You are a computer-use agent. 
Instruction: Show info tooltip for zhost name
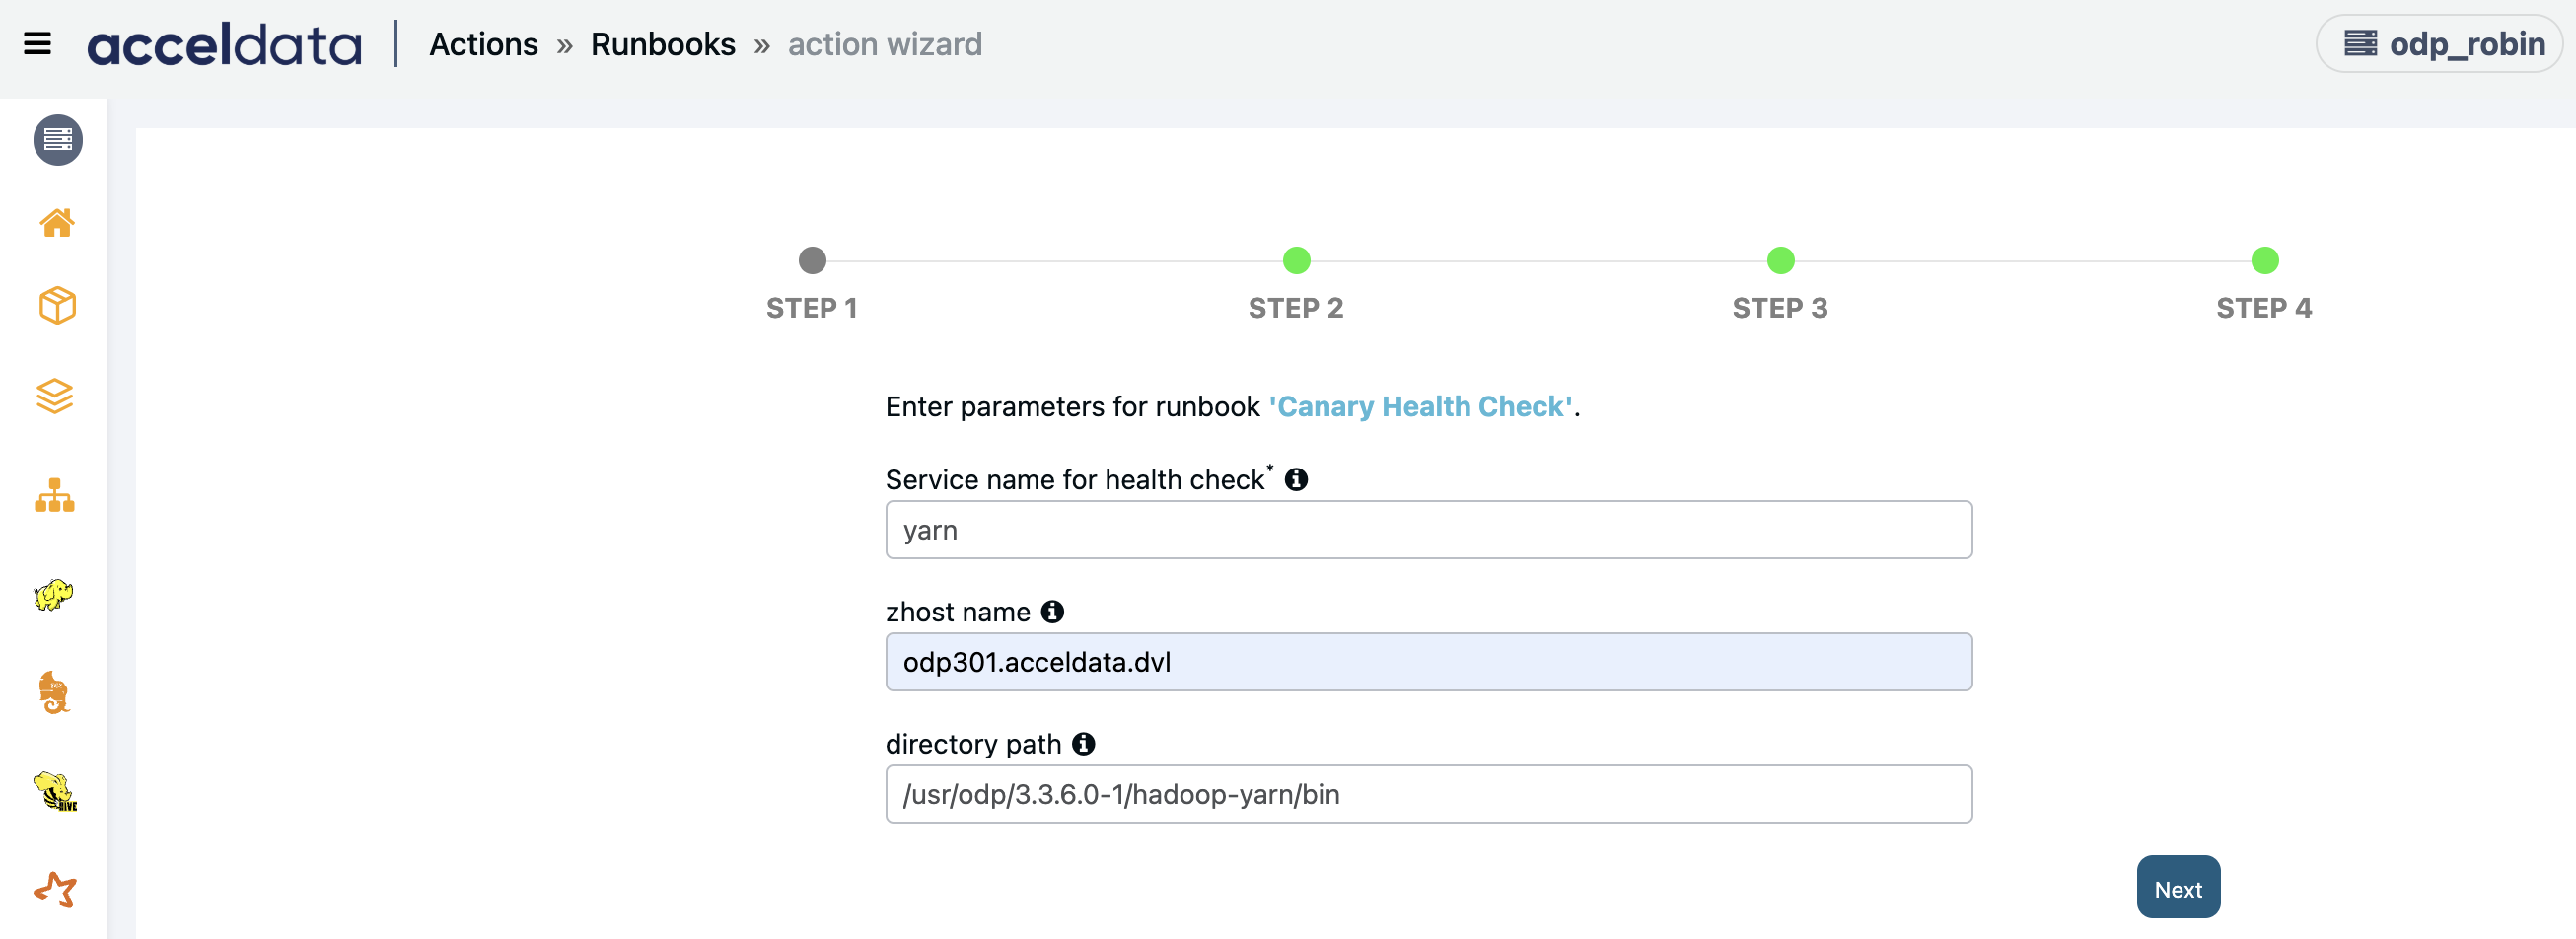1052,612
